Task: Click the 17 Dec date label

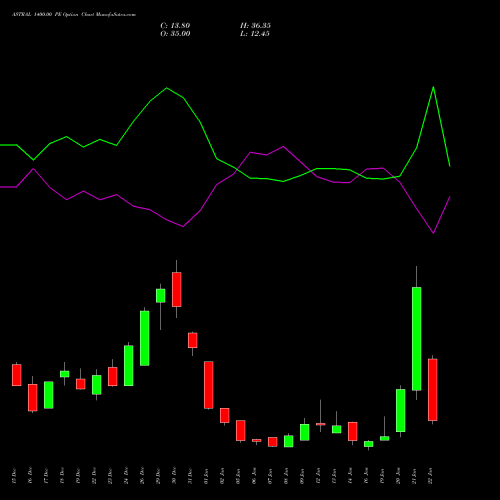Action: (x=46, y=476)
